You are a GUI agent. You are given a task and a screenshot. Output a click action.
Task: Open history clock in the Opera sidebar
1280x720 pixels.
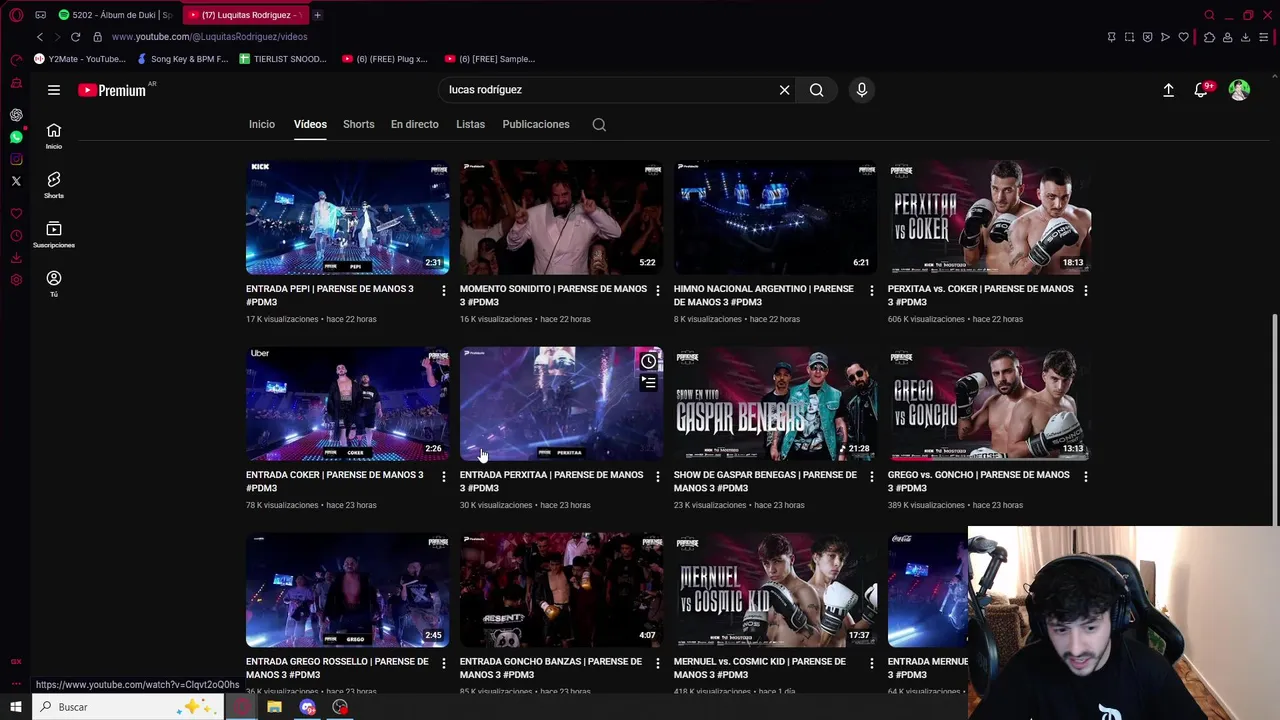point(16,236)
